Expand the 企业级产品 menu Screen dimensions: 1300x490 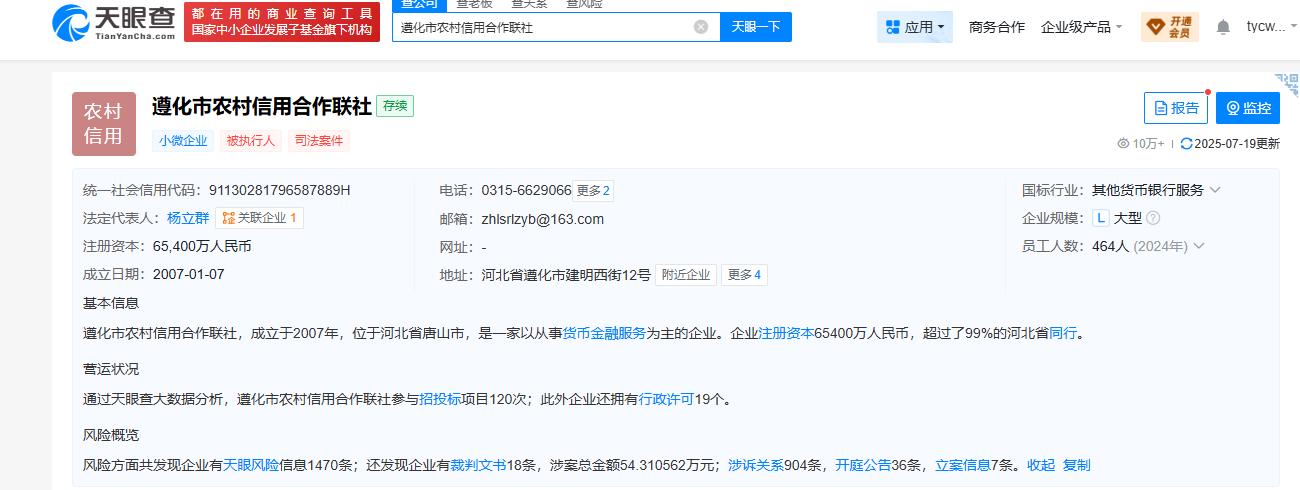tap(1081, 27)
